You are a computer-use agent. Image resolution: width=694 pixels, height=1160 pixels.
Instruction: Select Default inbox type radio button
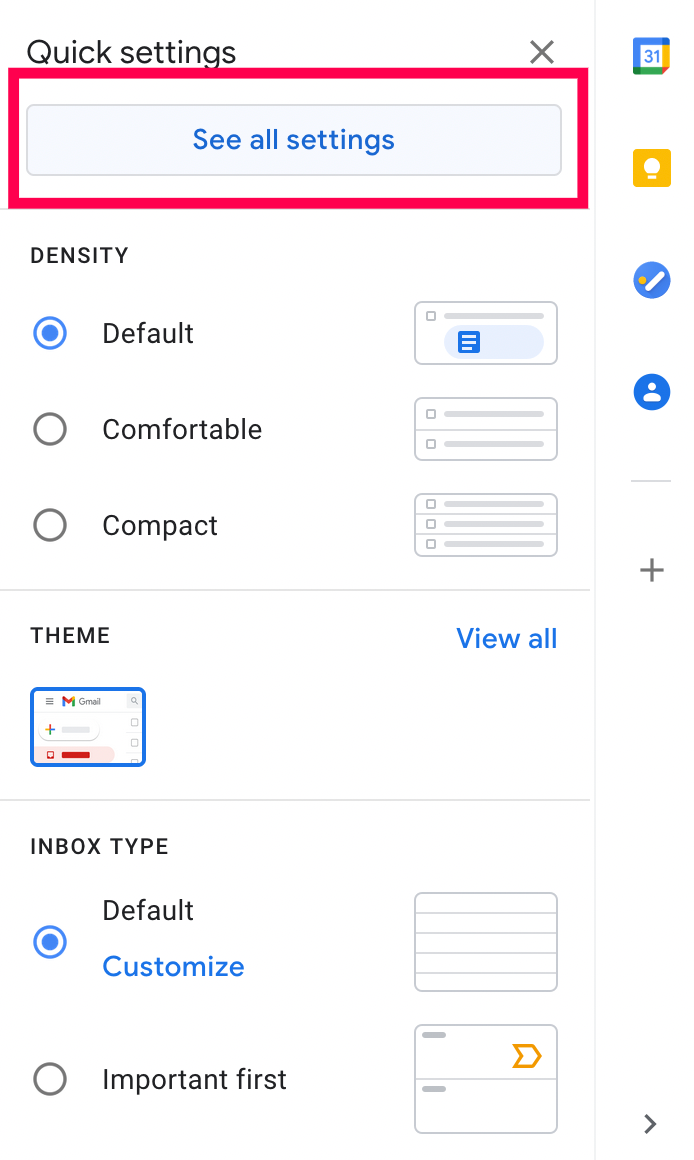pos(50,941)
